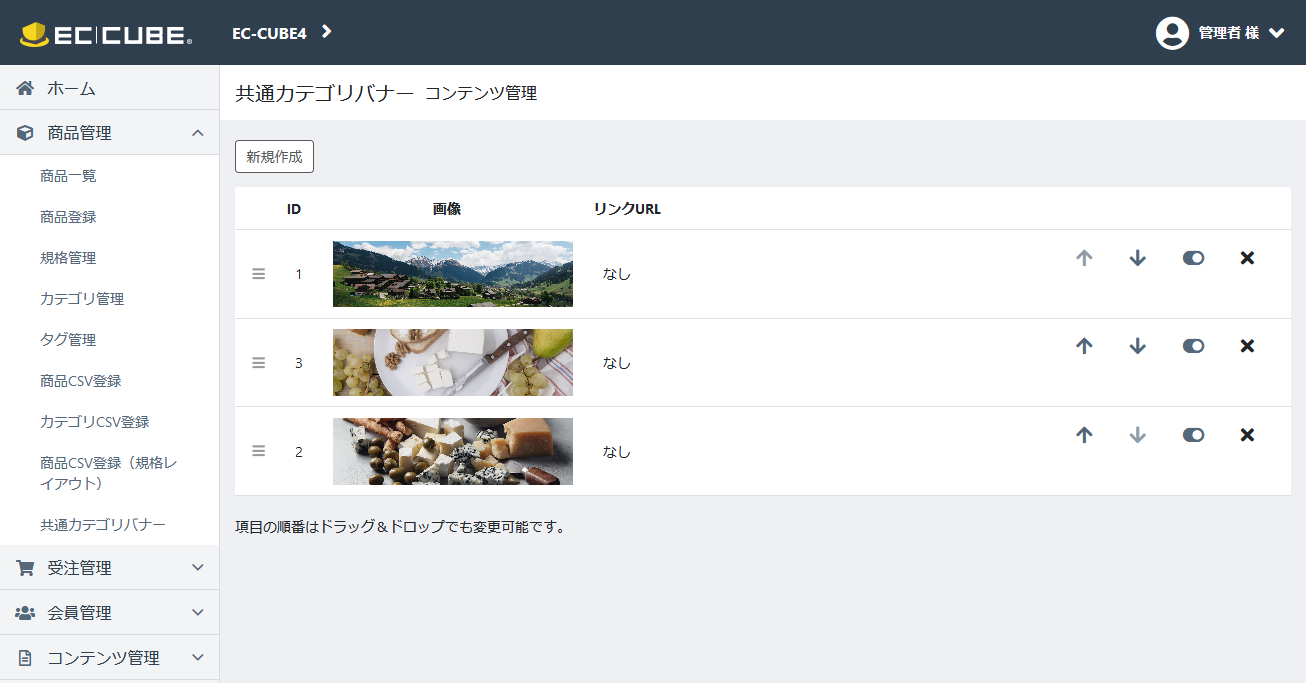Screen dimensions: 1306x683
Task: Click the olives and cheese banner thumbnail
Action: point(453,452)
